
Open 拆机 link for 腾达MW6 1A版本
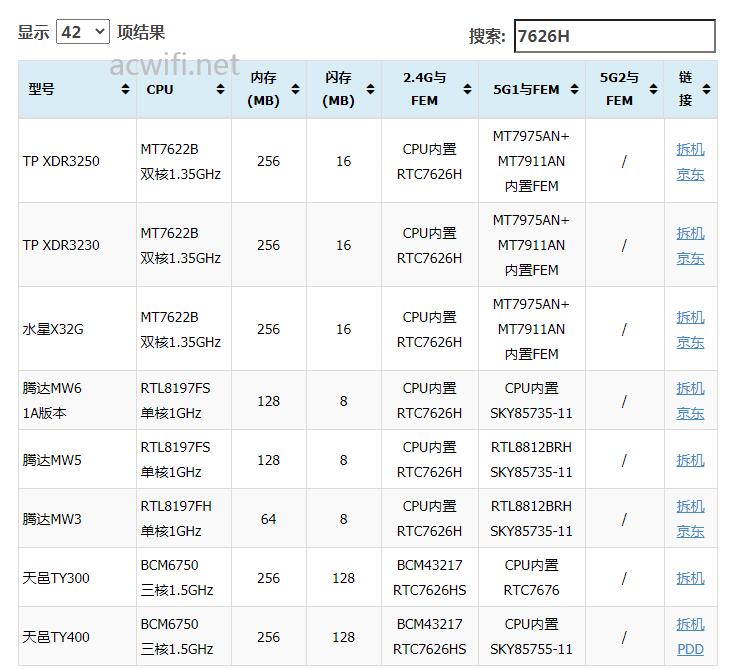pos(690,388)
